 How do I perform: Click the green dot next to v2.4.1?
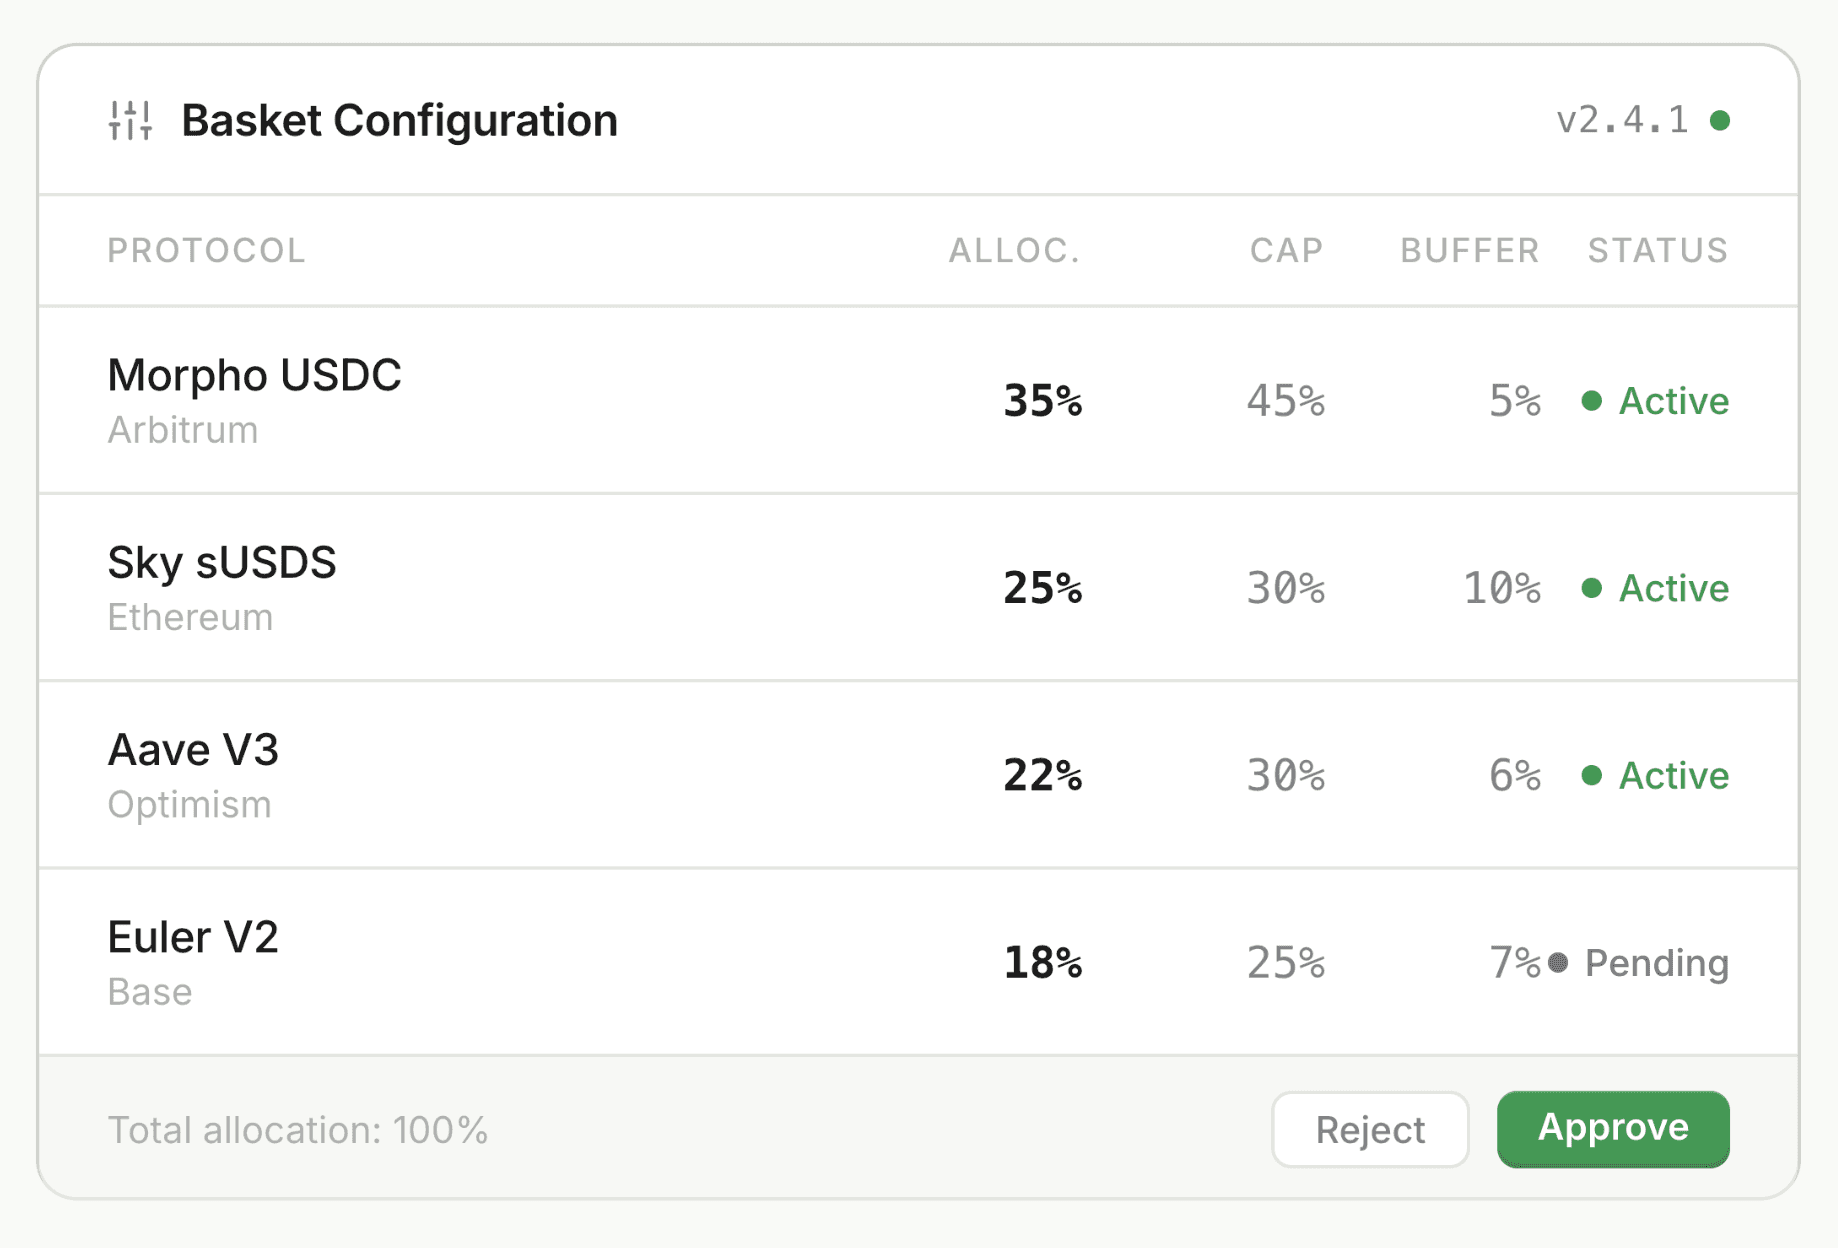(1720, 121)
